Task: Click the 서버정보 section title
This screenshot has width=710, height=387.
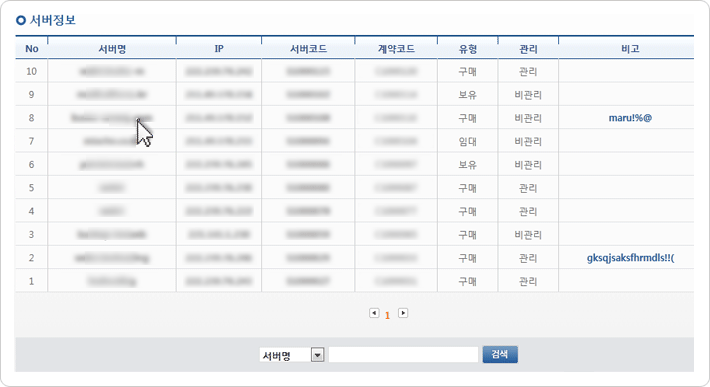Action: click(x=53, y=20)
